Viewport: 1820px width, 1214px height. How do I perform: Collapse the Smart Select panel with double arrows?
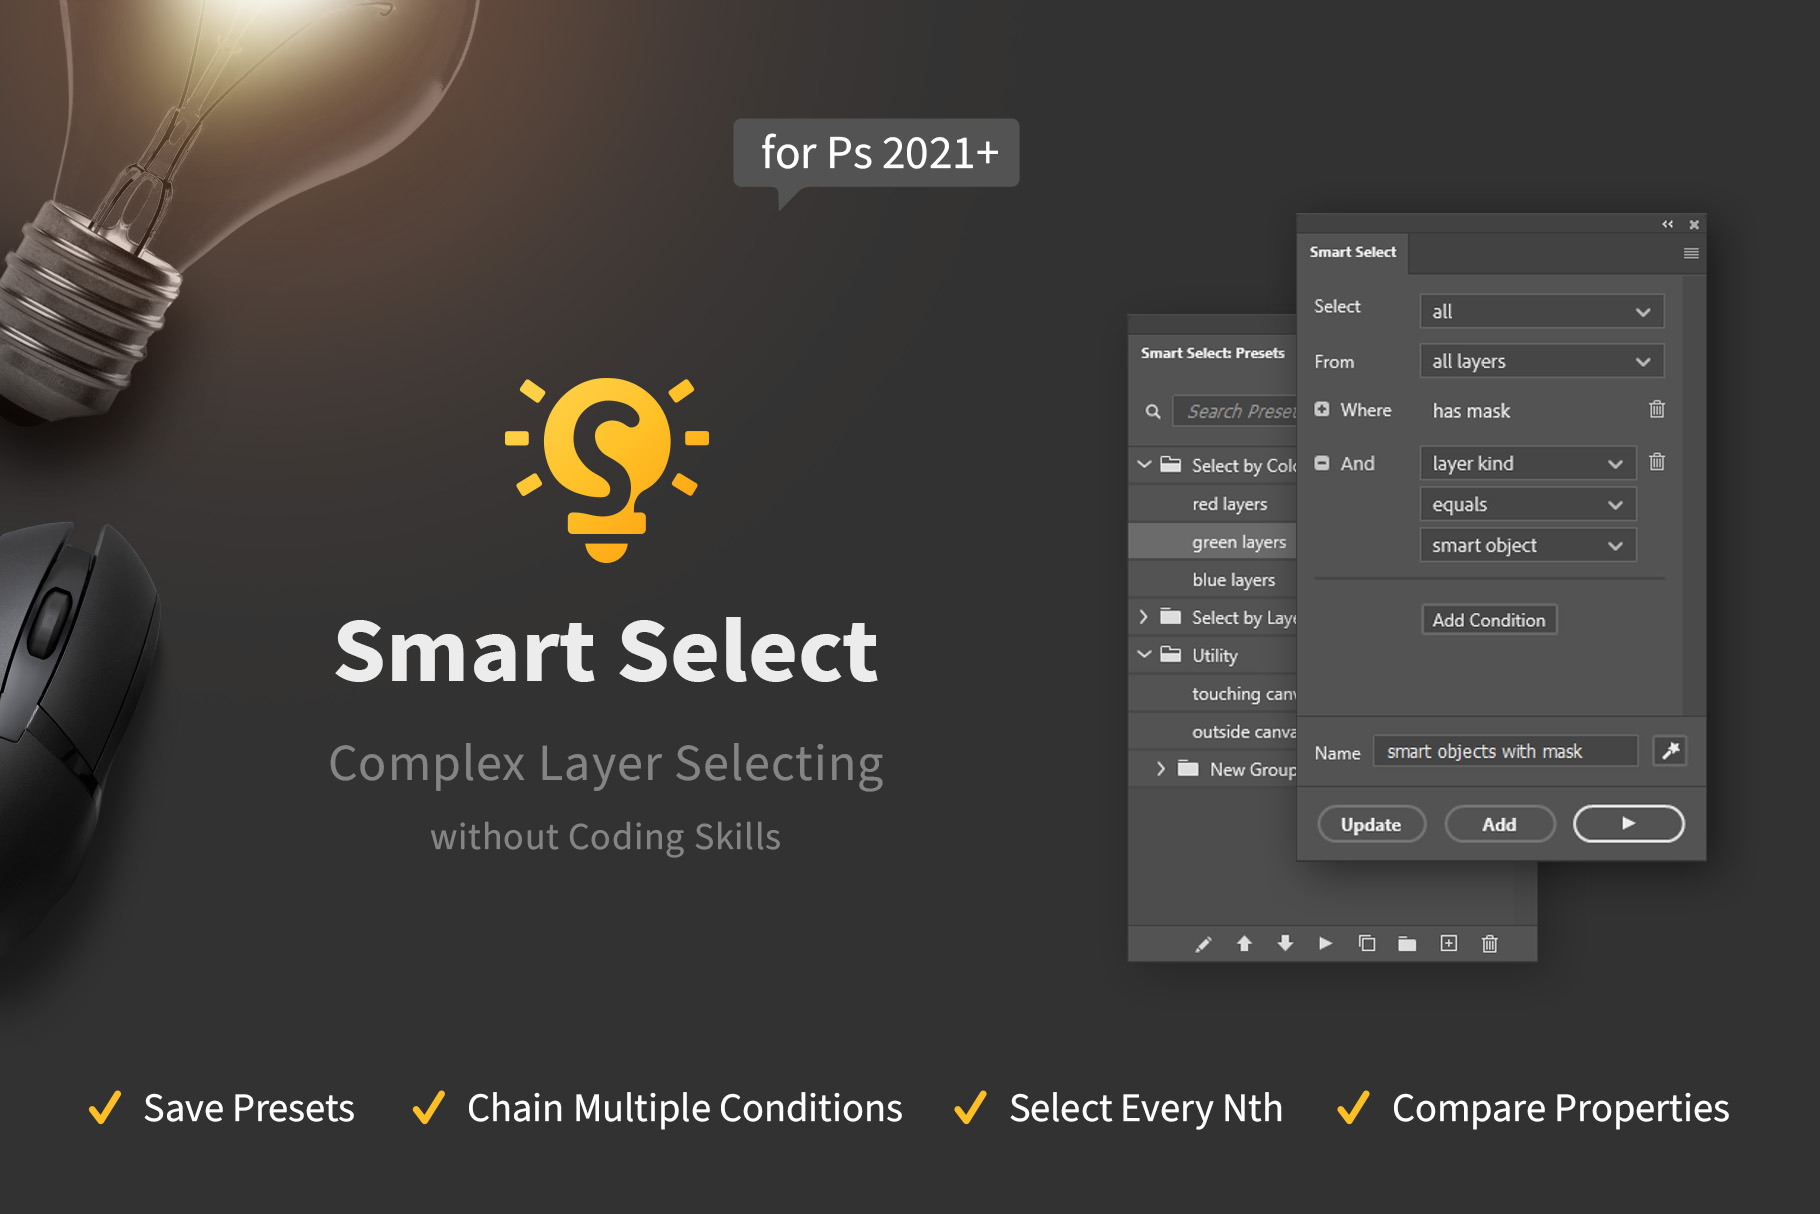click(1667, 225)
